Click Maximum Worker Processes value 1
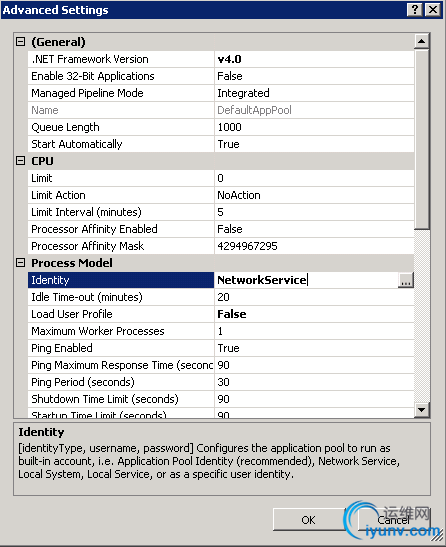This screenshot has height=547, width=446. tap(220, 331)
